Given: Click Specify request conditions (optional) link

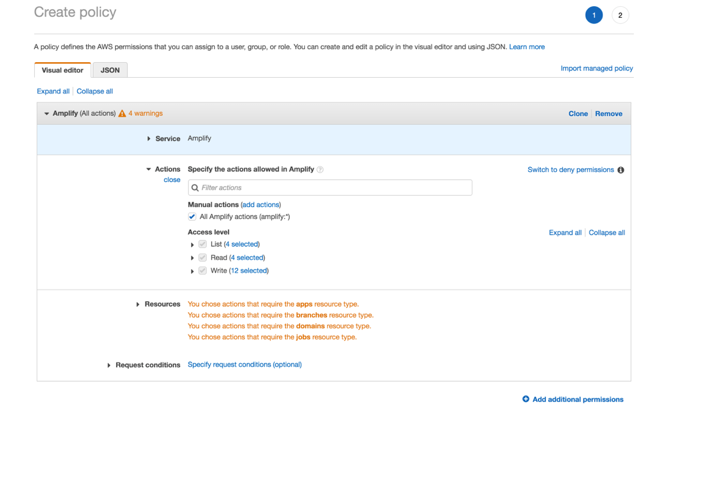Looking at the screenshot, I should tap(244, 364).
